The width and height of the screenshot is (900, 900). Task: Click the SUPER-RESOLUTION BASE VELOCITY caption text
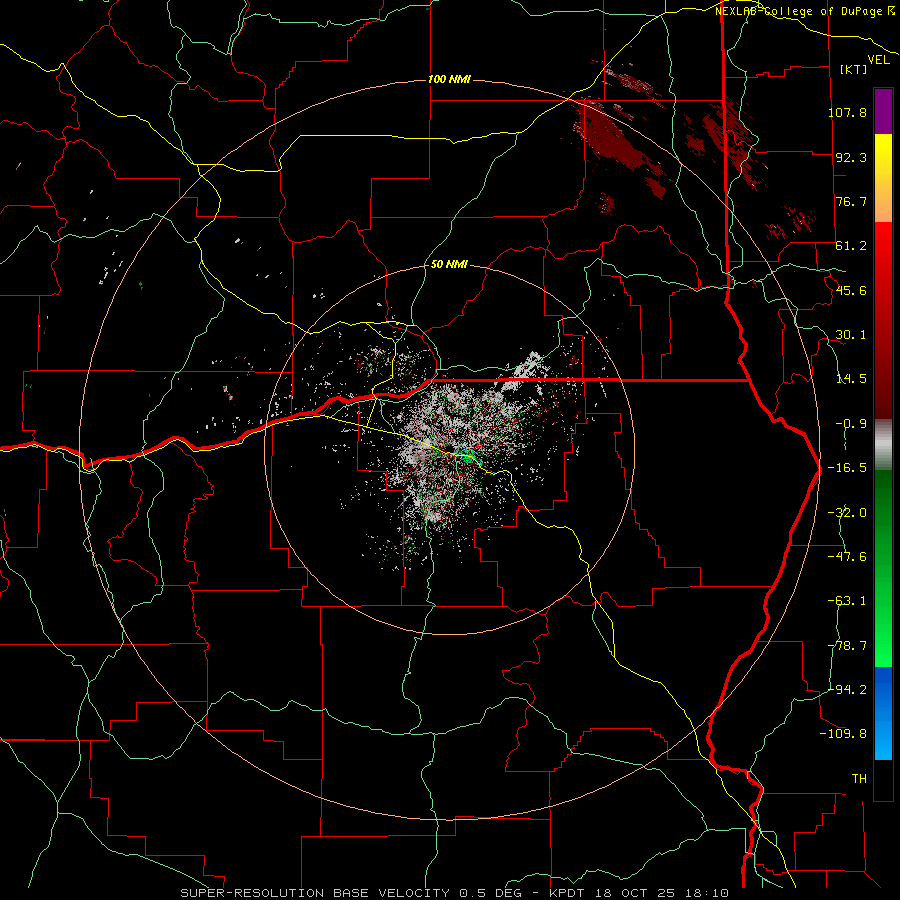315,893
